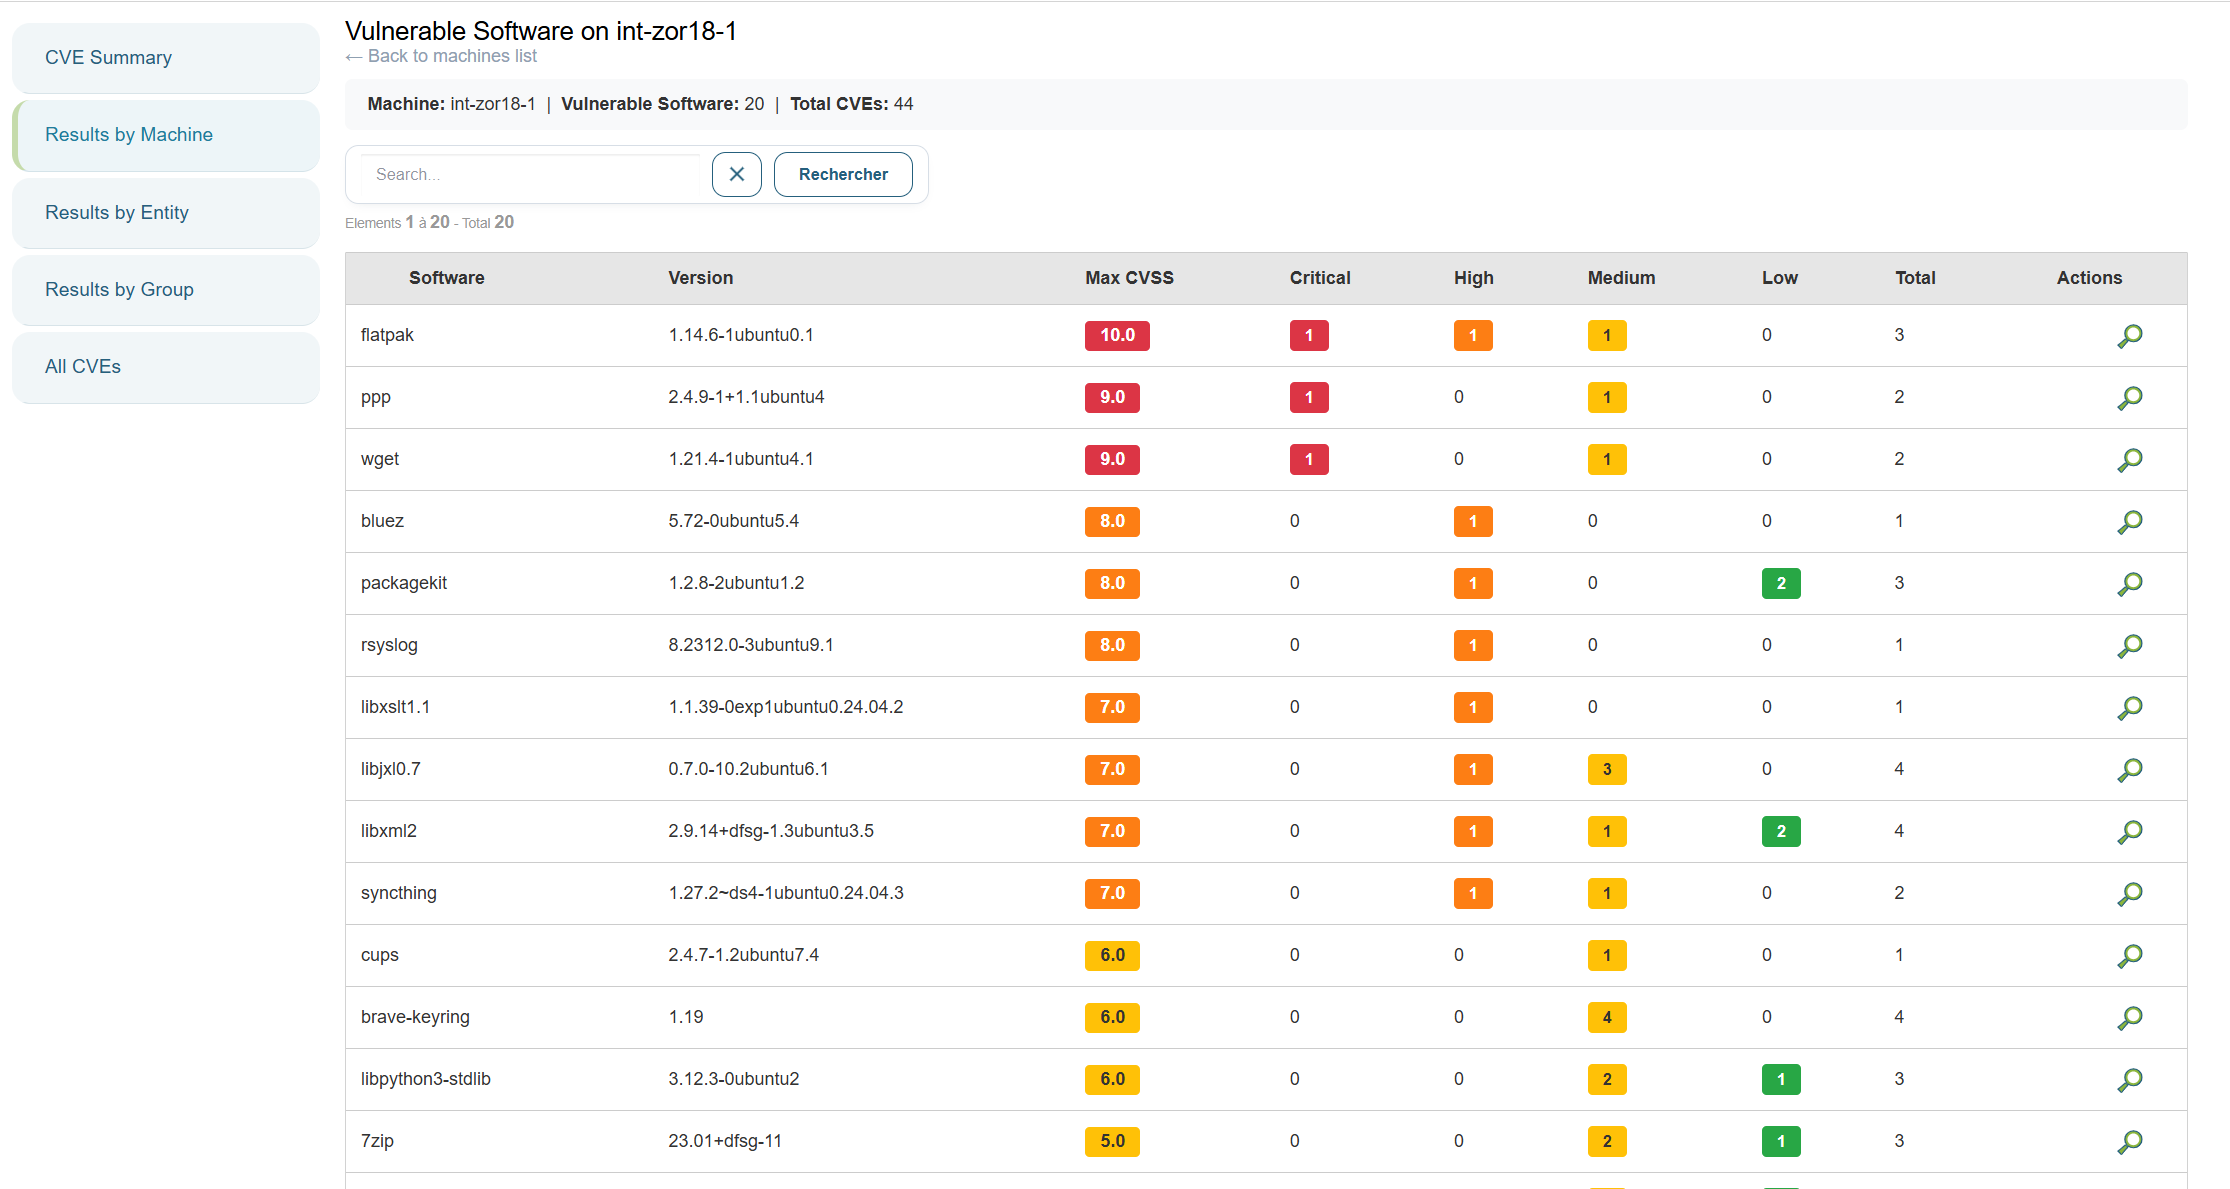Clear search with the X button

pos(736,174)
